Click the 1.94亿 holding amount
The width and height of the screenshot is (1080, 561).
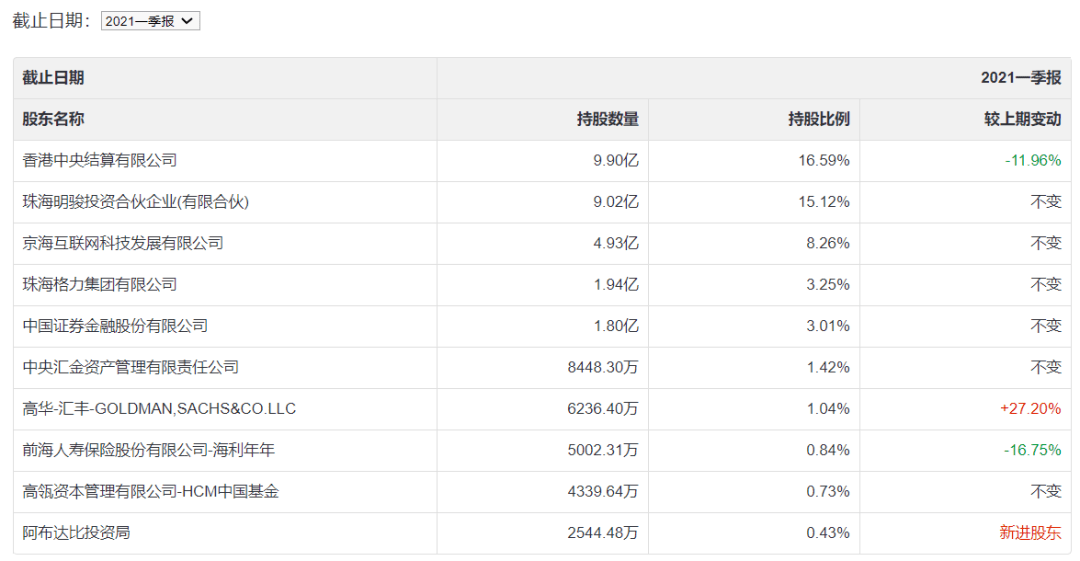(616, 285)
